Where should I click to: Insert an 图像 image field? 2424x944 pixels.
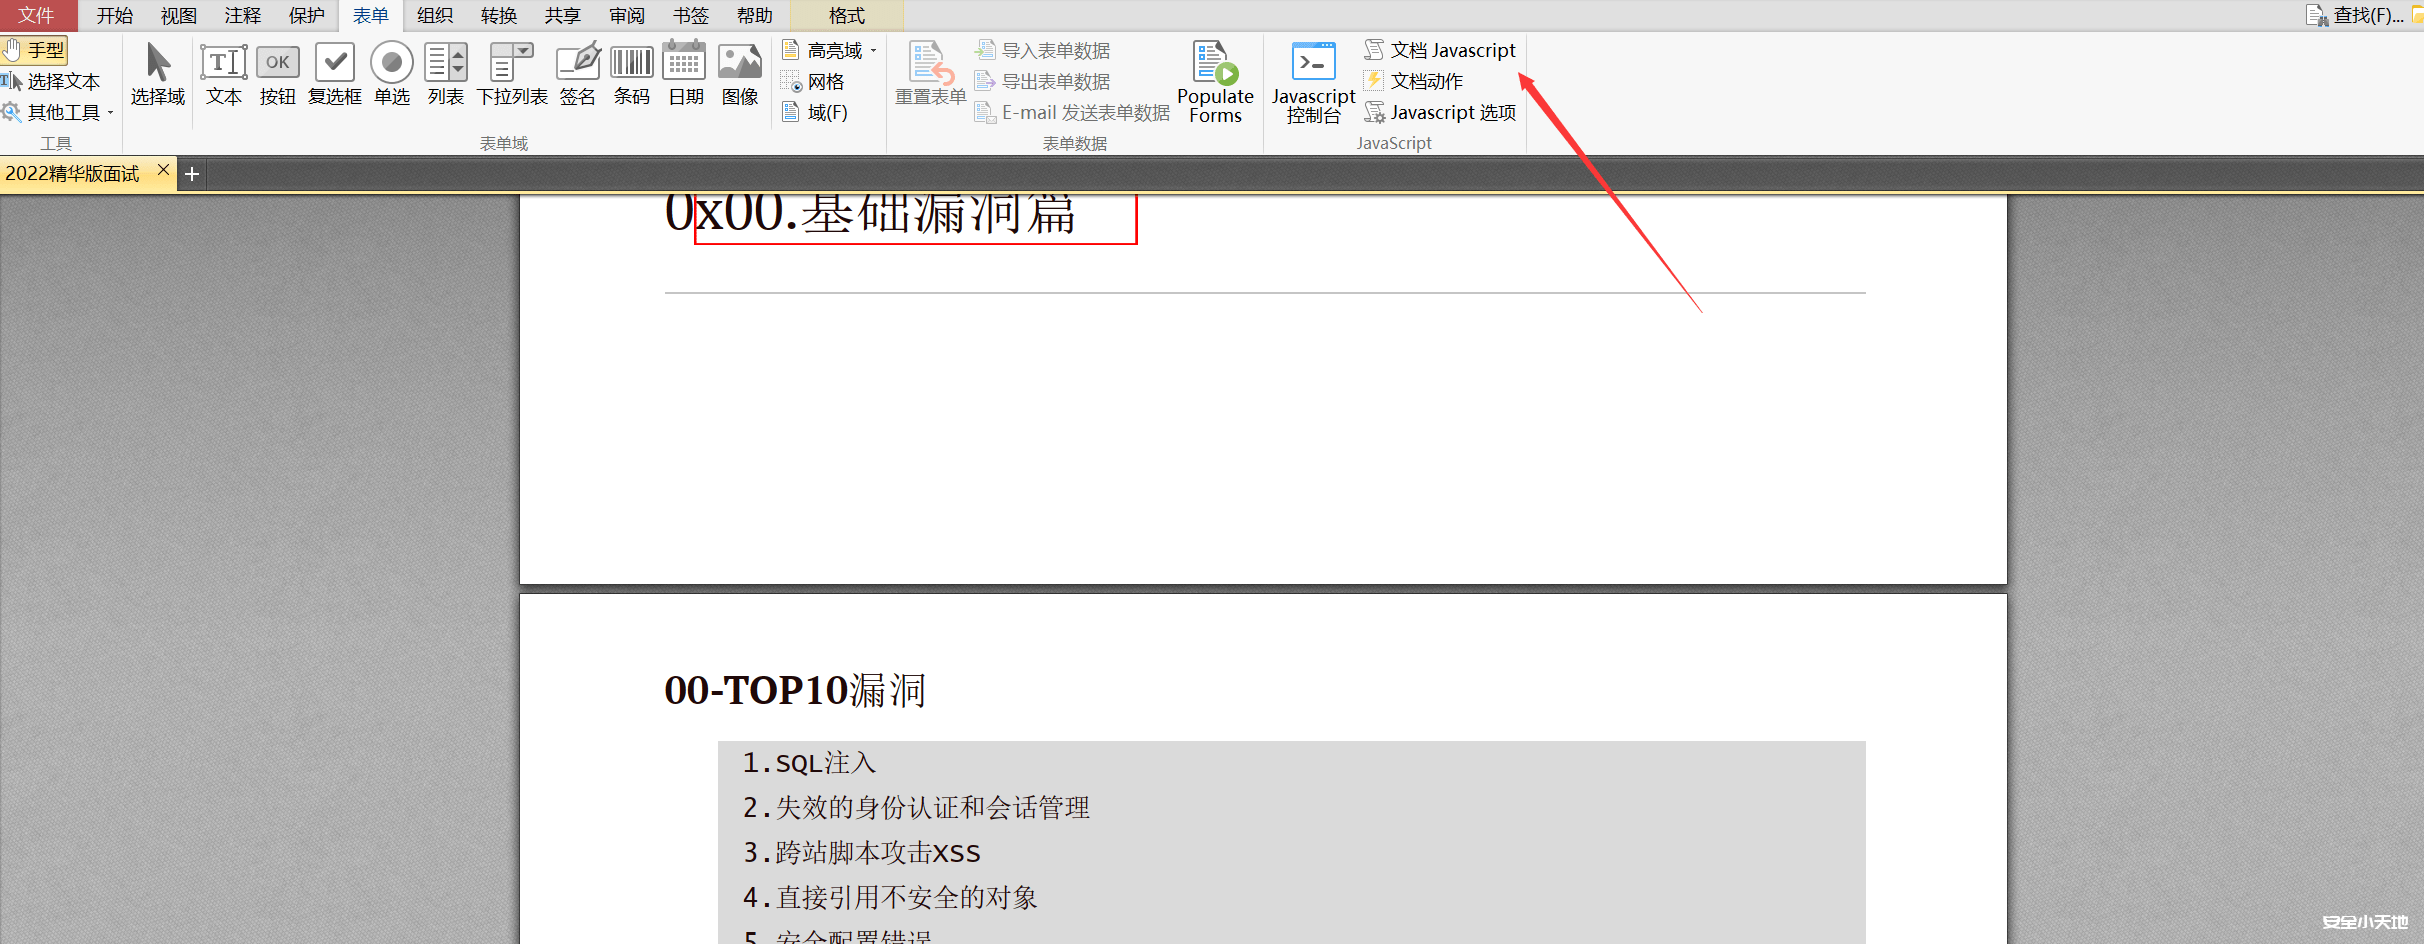(x=739, y=70)
